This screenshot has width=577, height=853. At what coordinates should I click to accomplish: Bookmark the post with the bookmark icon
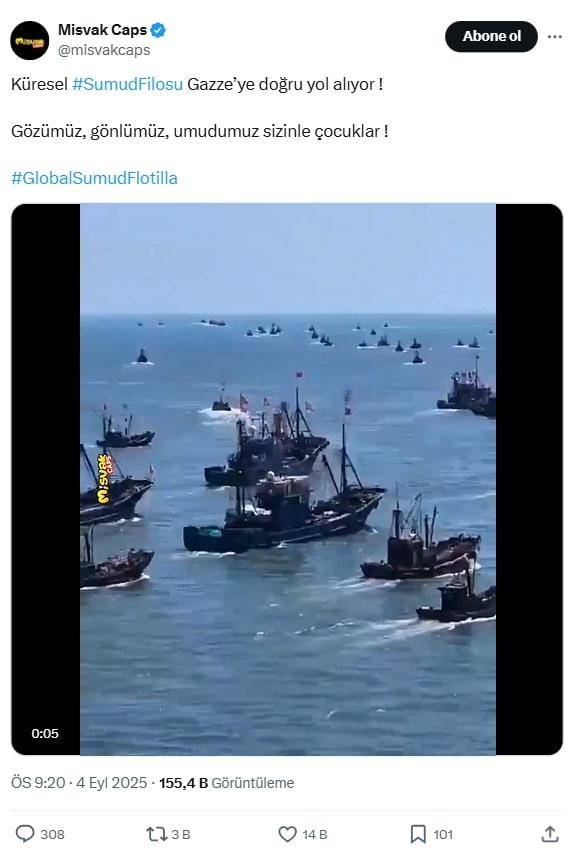click(x=418, y=833)
